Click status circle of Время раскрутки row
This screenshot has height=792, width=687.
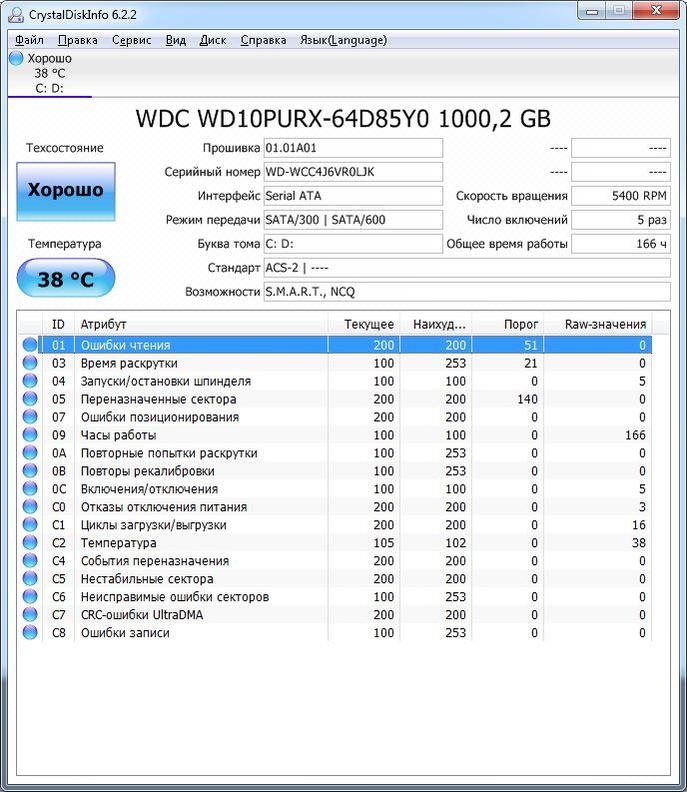(30, 363)
